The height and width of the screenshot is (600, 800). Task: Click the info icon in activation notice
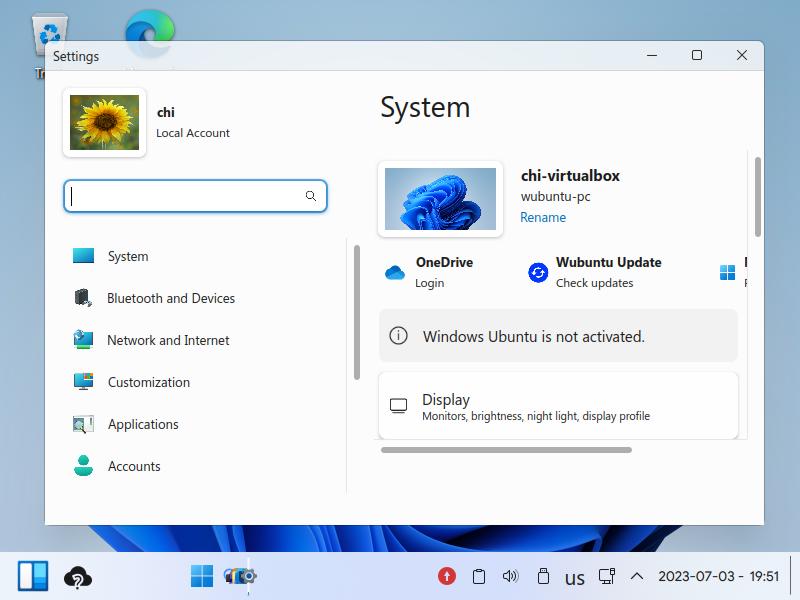pyautogui.click(x=398, y=336)
